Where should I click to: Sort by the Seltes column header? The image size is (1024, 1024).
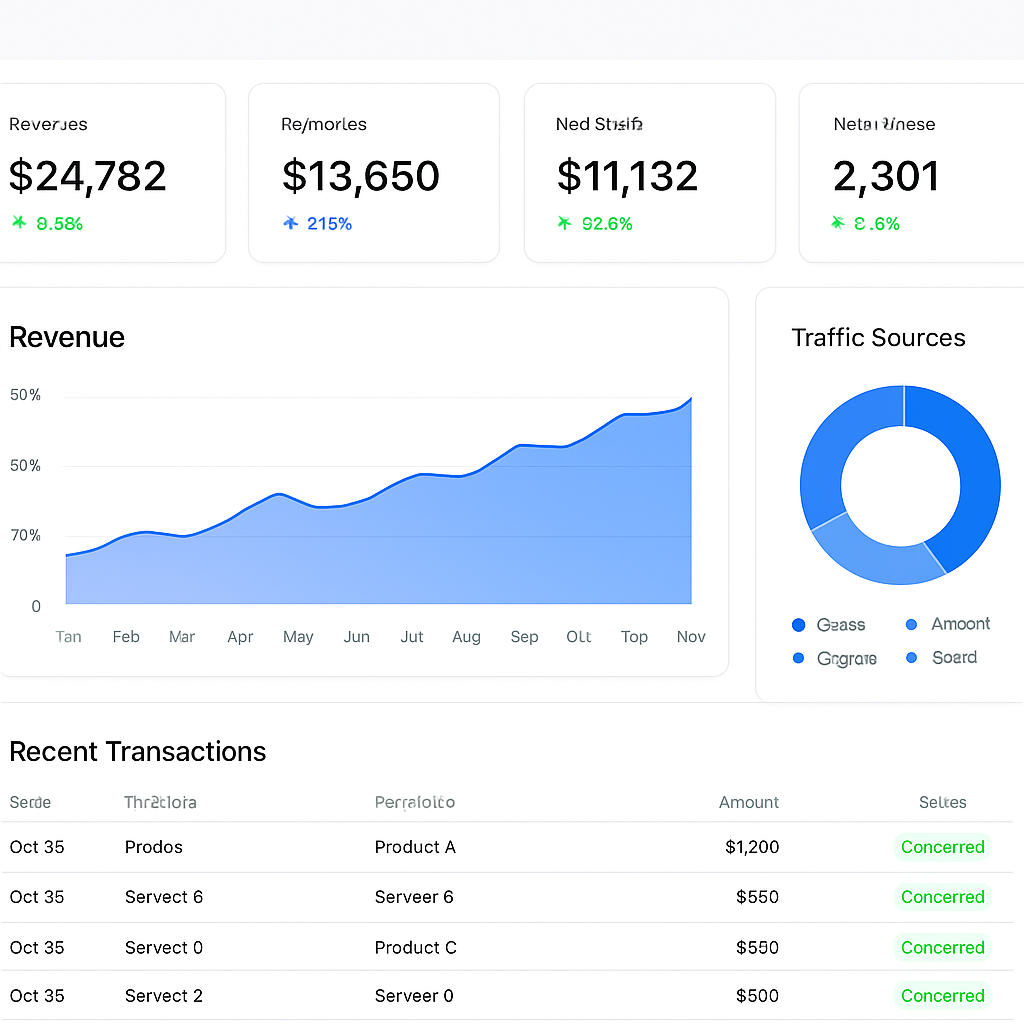pos(942,802)
